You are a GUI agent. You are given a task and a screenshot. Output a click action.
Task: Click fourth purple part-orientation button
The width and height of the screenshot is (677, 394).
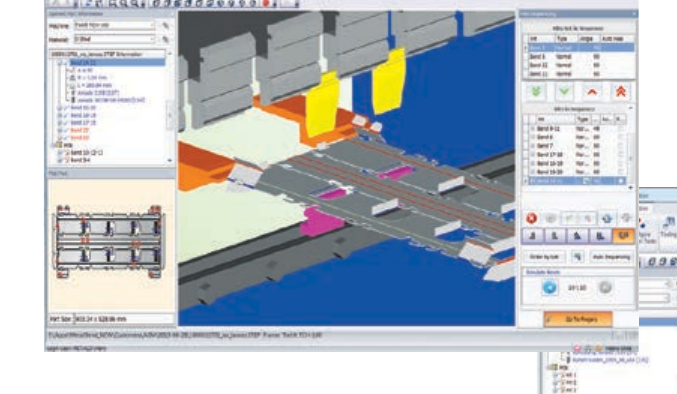600,236
